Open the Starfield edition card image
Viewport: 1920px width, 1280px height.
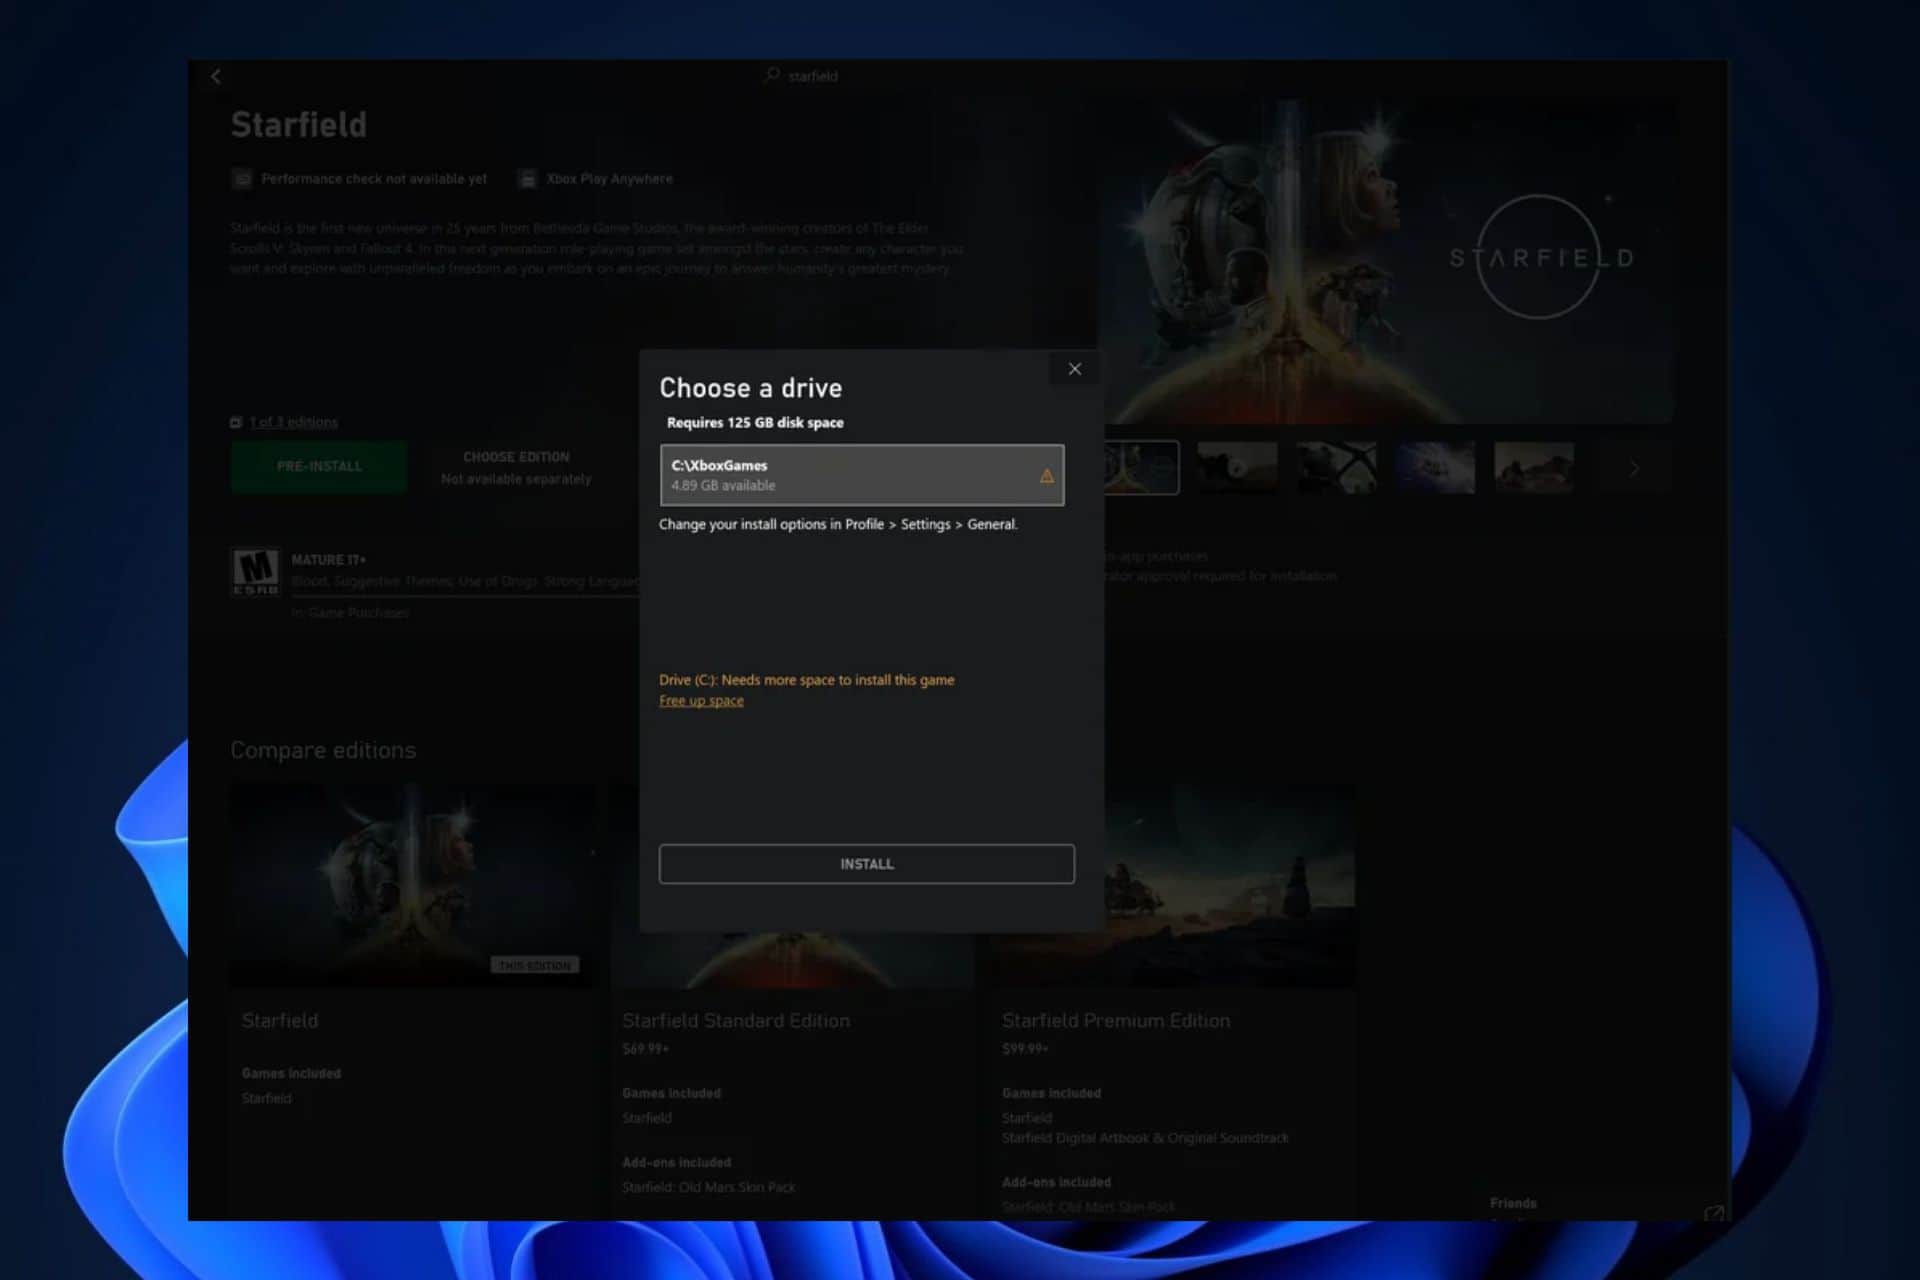point(411,885)
